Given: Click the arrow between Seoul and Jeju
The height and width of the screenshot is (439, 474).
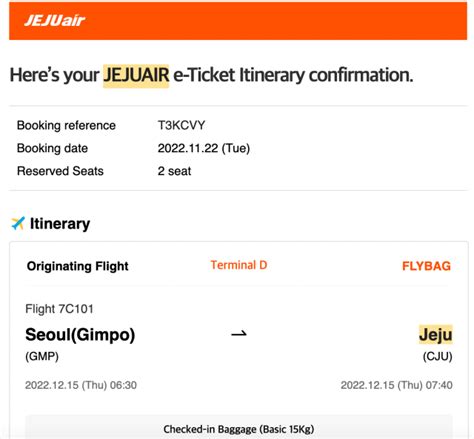Looking at the screenshot, I should pos(239,333).
